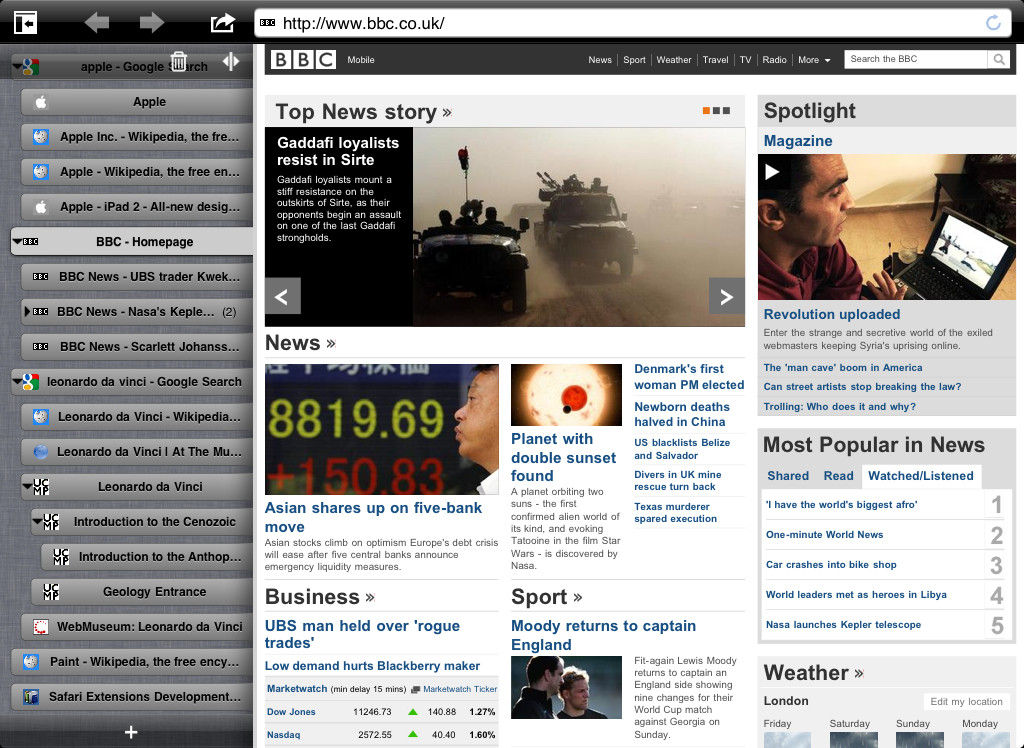Open the stock ticker 8819.69 news thumbnail
Viewport: 1024px width, 748px height.
(x=382, y=429)
